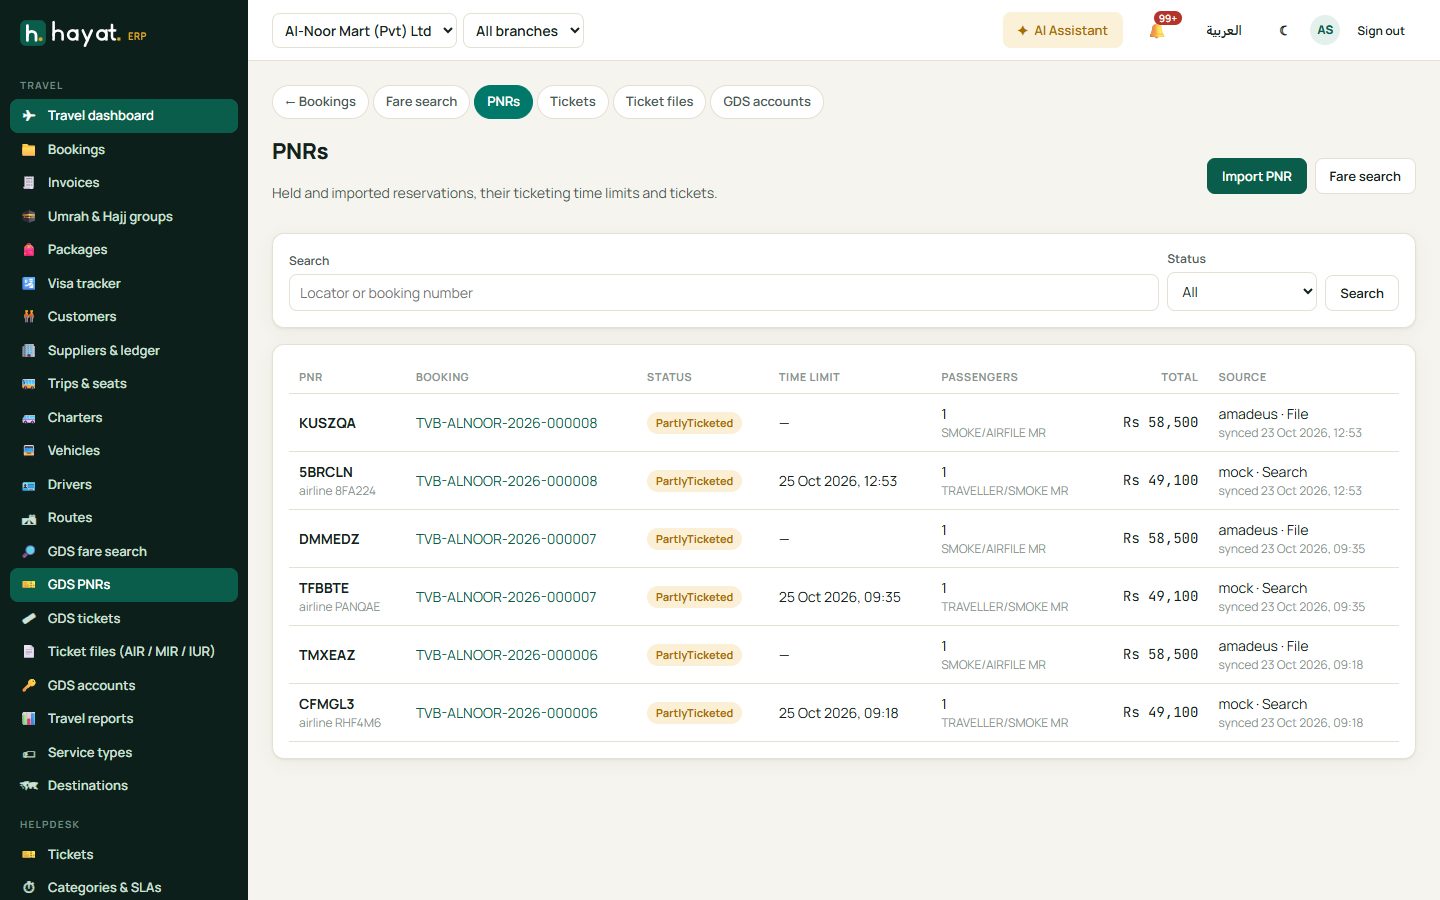Sign out of the account
1440x900 pixels.
[1381, 31]
